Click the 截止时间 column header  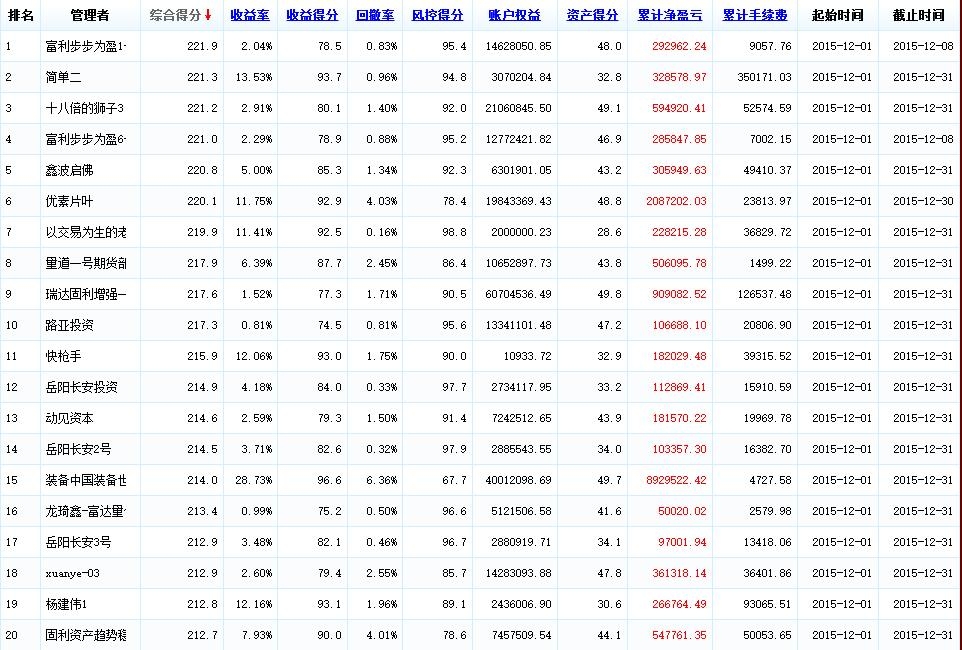[919, 15]
